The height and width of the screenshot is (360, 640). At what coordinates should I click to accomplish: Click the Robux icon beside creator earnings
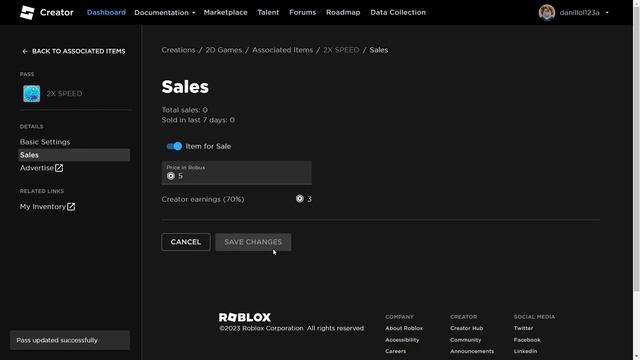(x=300, y=199)
